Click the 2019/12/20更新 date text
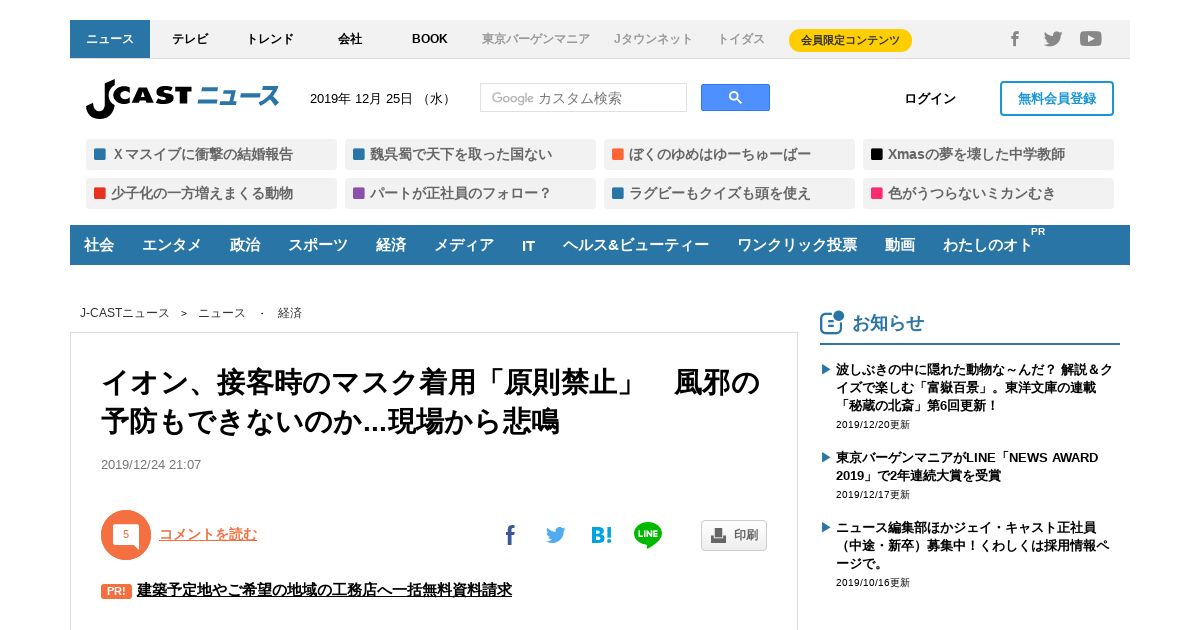Viewport: 1200px width, 630px height. (873, 425)
